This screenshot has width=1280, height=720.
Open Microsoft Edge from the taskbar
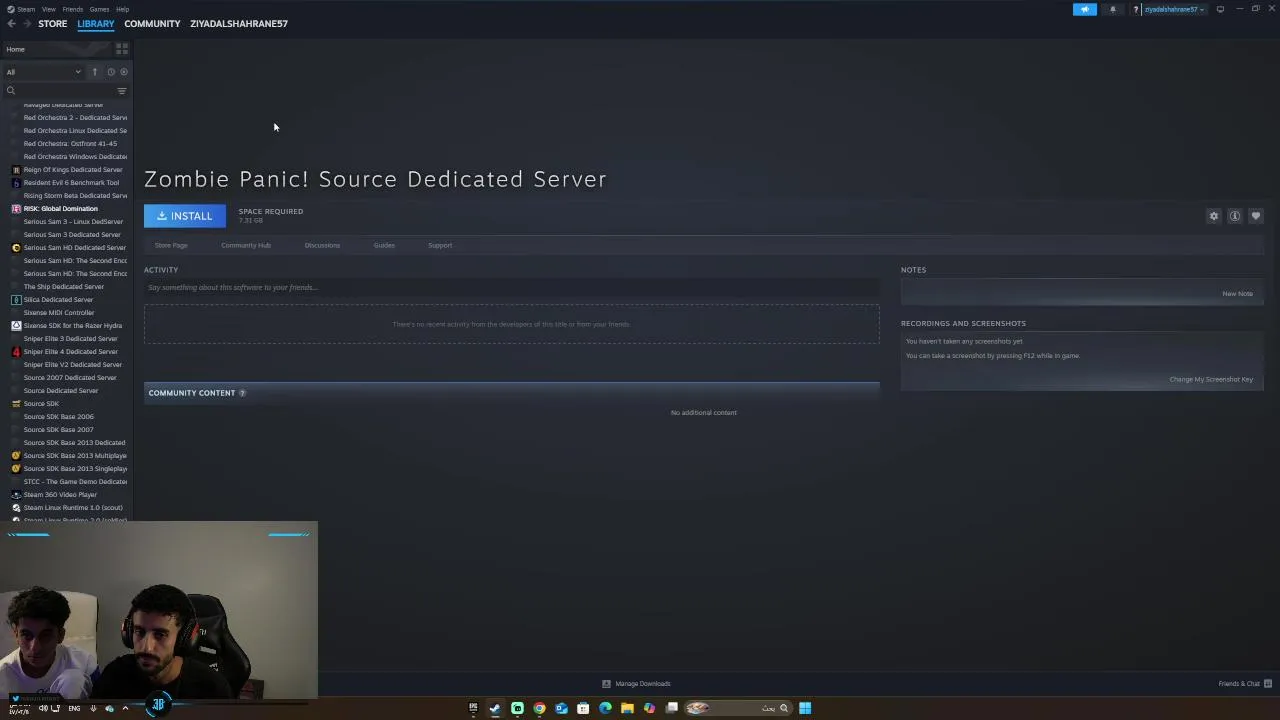(605, 708)
